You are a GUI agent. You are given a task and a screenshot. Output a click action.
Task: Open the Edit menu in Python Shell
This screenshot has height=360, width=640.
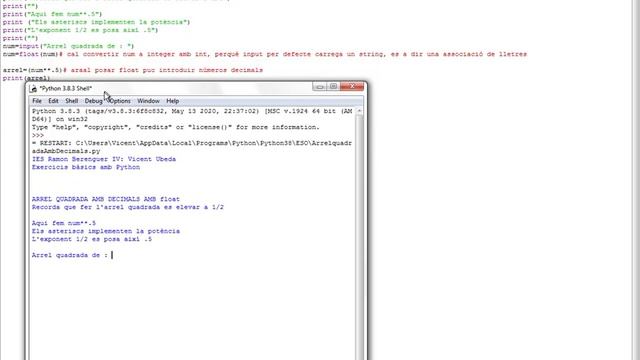[x=53, y=101]
